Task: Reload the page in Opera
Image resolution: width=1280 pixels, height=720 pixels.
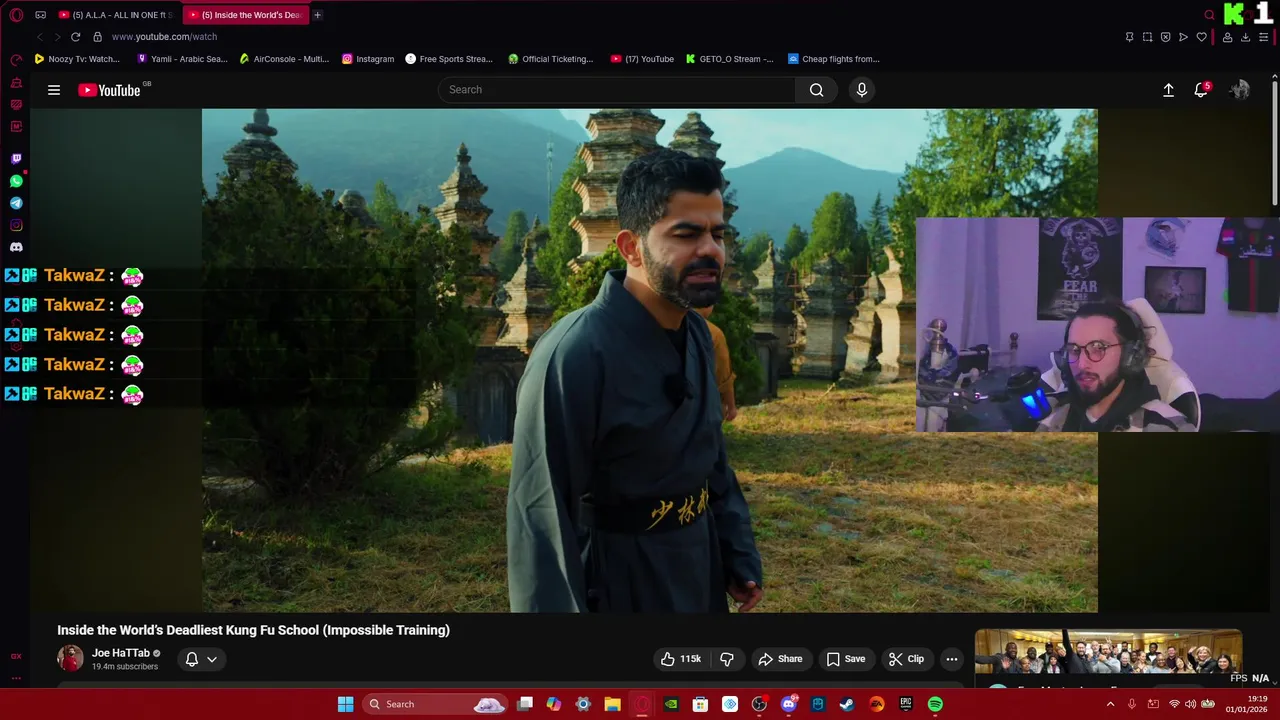Action: pos(75,37)
